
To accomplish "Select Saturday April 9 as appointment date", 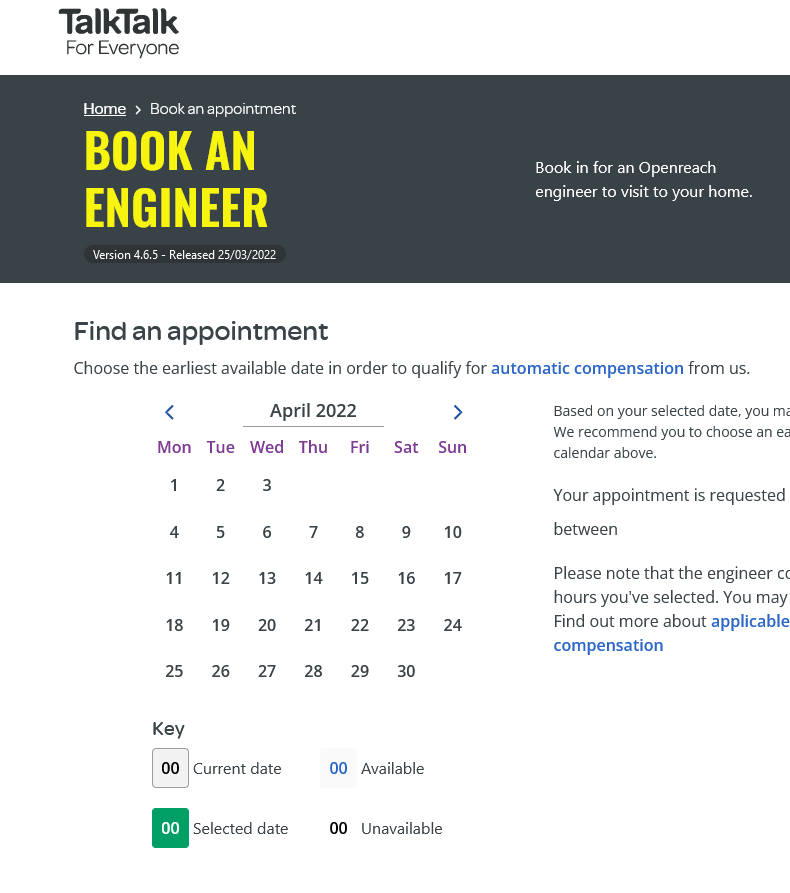I will [x=406, y=532].
